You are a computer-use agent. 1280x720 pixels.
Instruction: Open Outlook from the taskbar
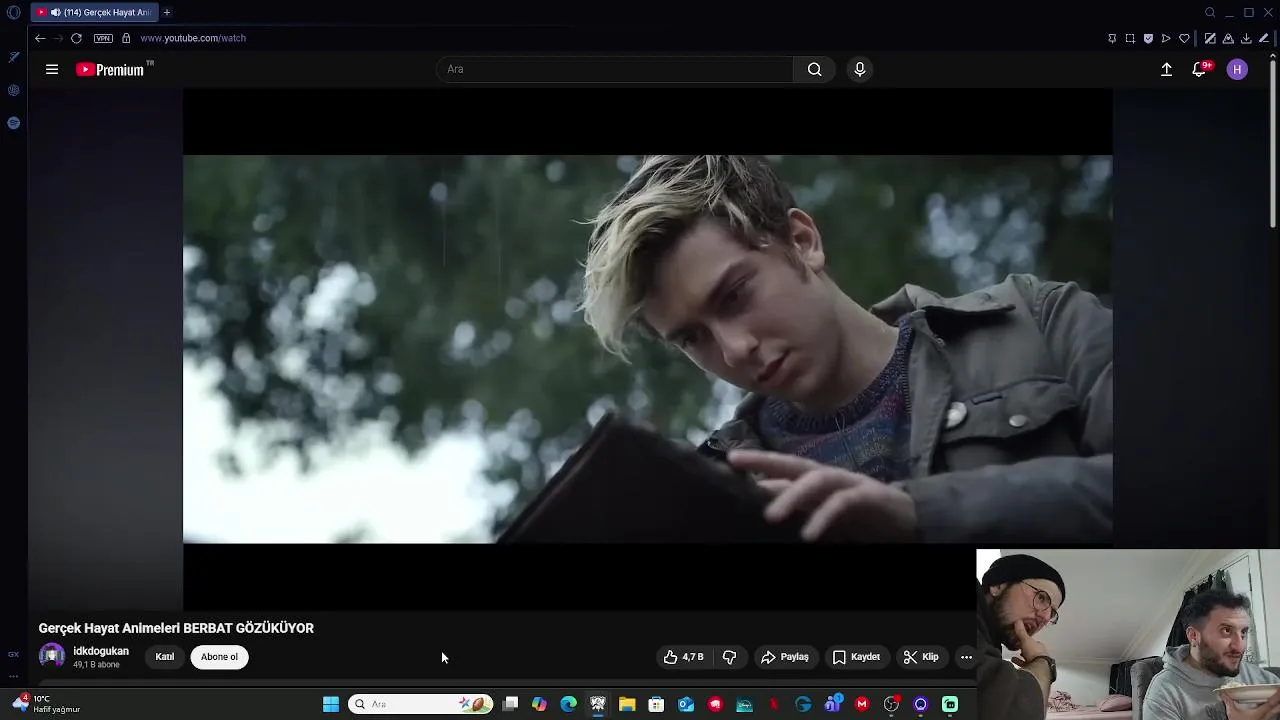[x=686, y=704]
